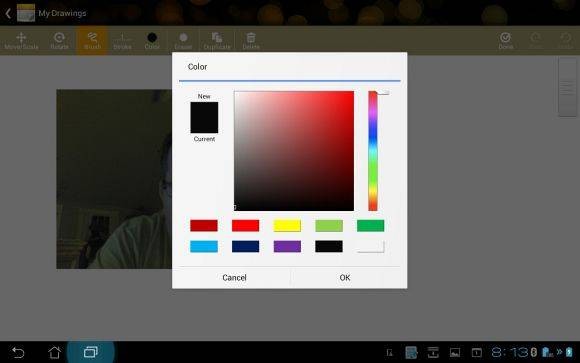
Task: Pick the dark red preset swatch
Action: [204, 225]
